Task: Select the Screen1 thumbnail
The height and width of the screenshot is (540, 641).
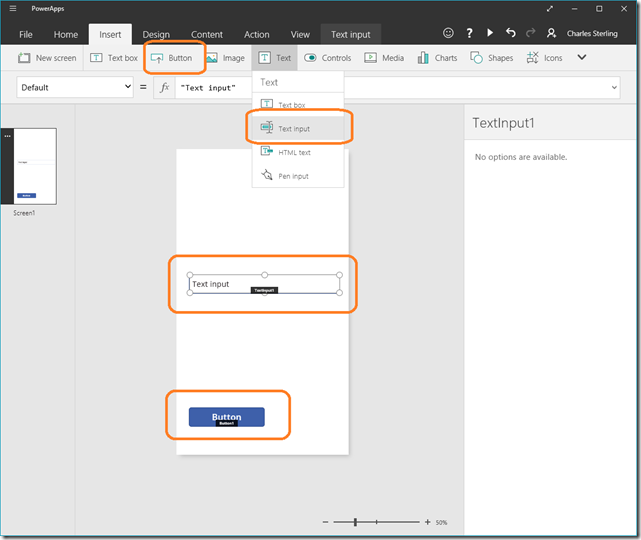Action: [36, 166]
